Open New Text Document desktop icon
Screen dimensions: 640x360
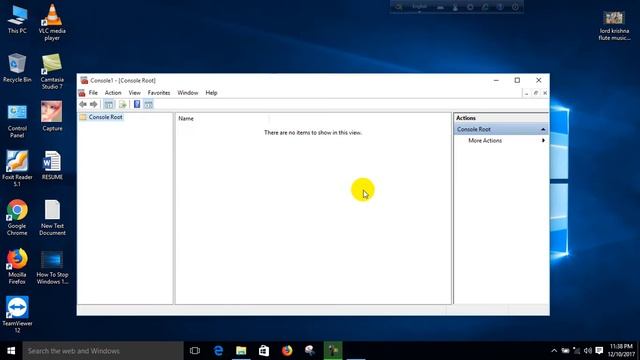point(52,217)
